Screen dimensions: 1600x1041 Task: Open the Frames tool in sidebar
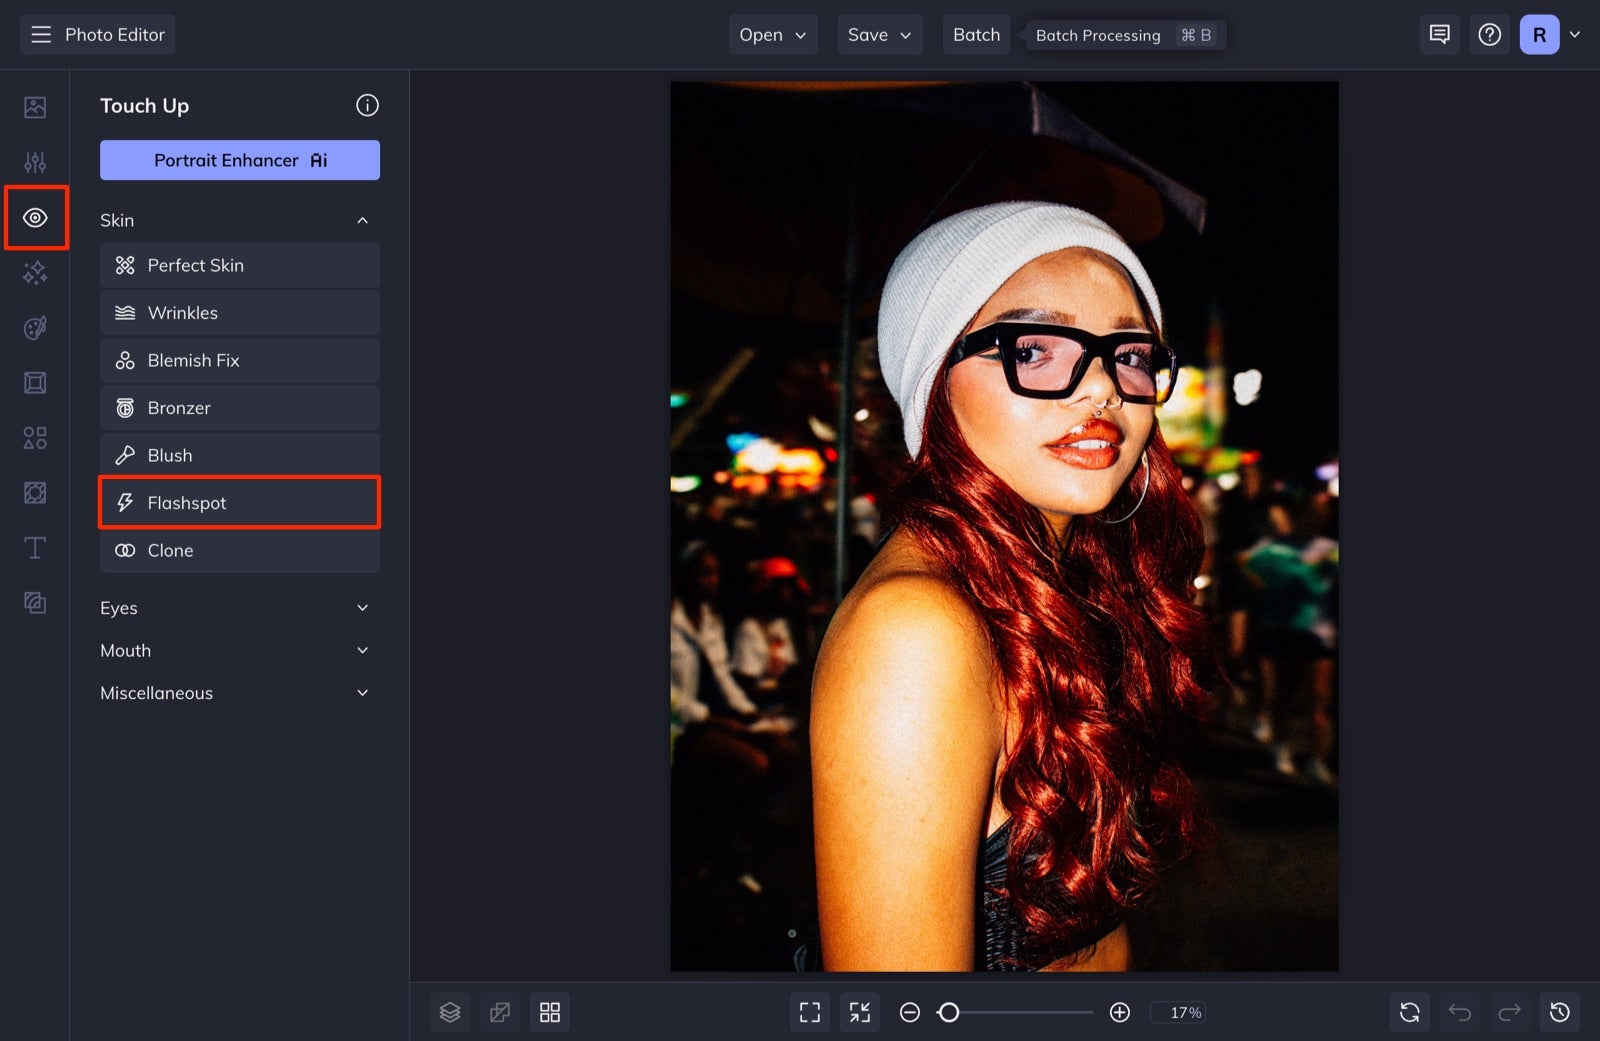pyautogui.click(x=36, y=382)
